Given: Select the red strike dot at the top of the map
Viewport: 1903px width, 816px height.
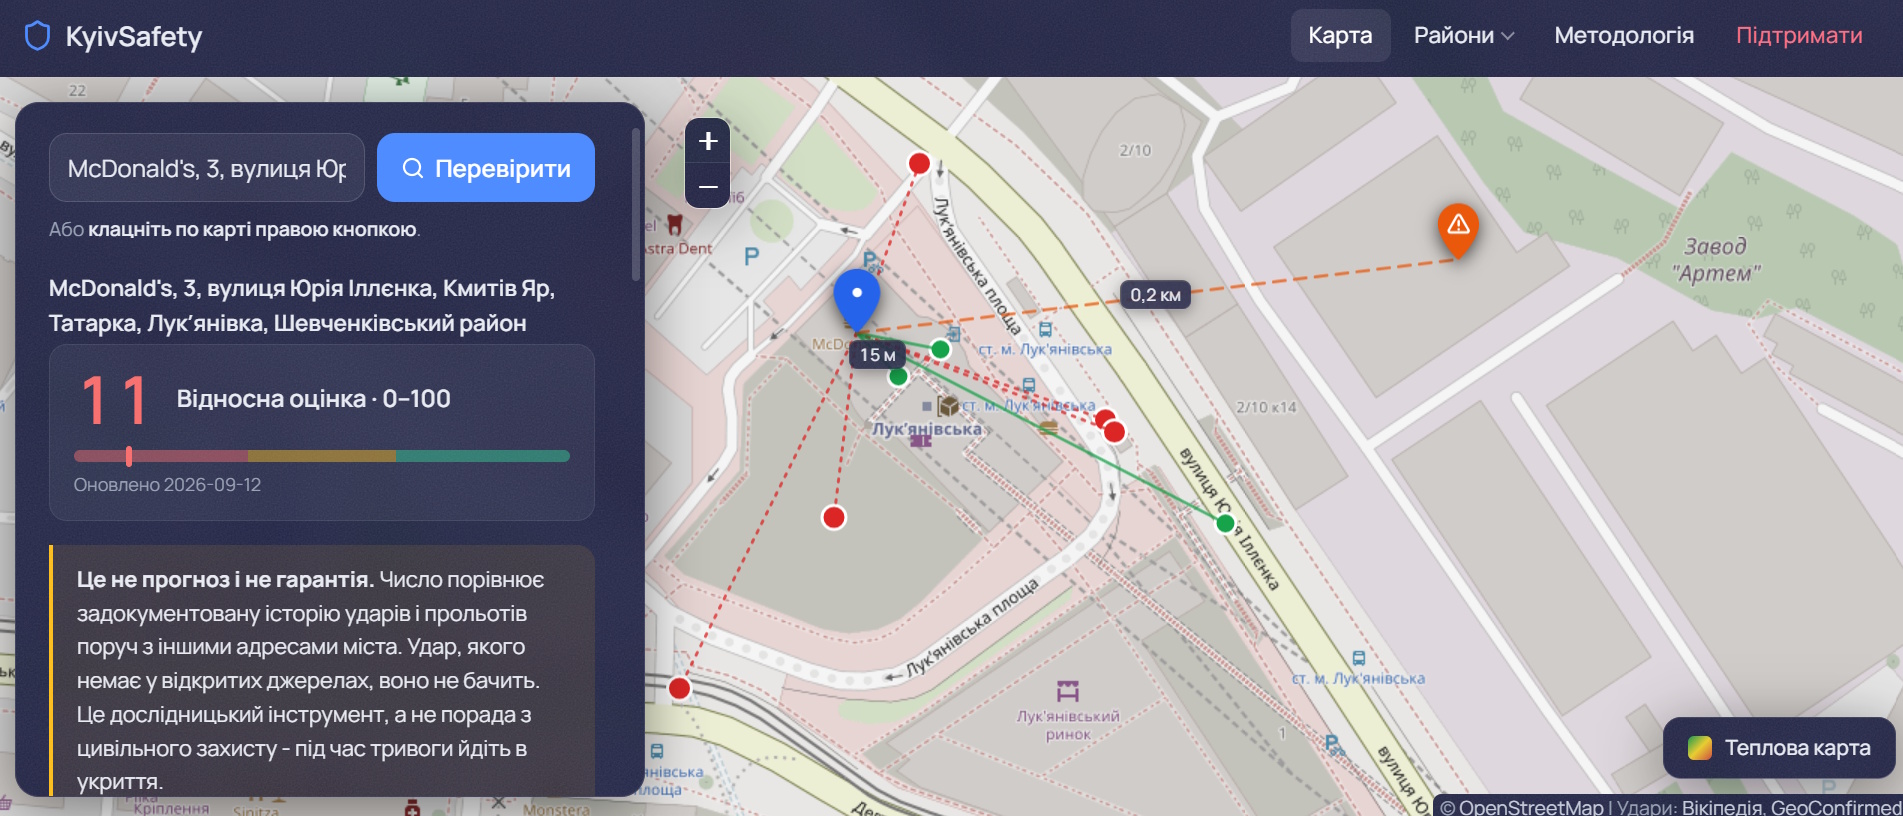Looking at the screenshot, I should tap(919, 163).
